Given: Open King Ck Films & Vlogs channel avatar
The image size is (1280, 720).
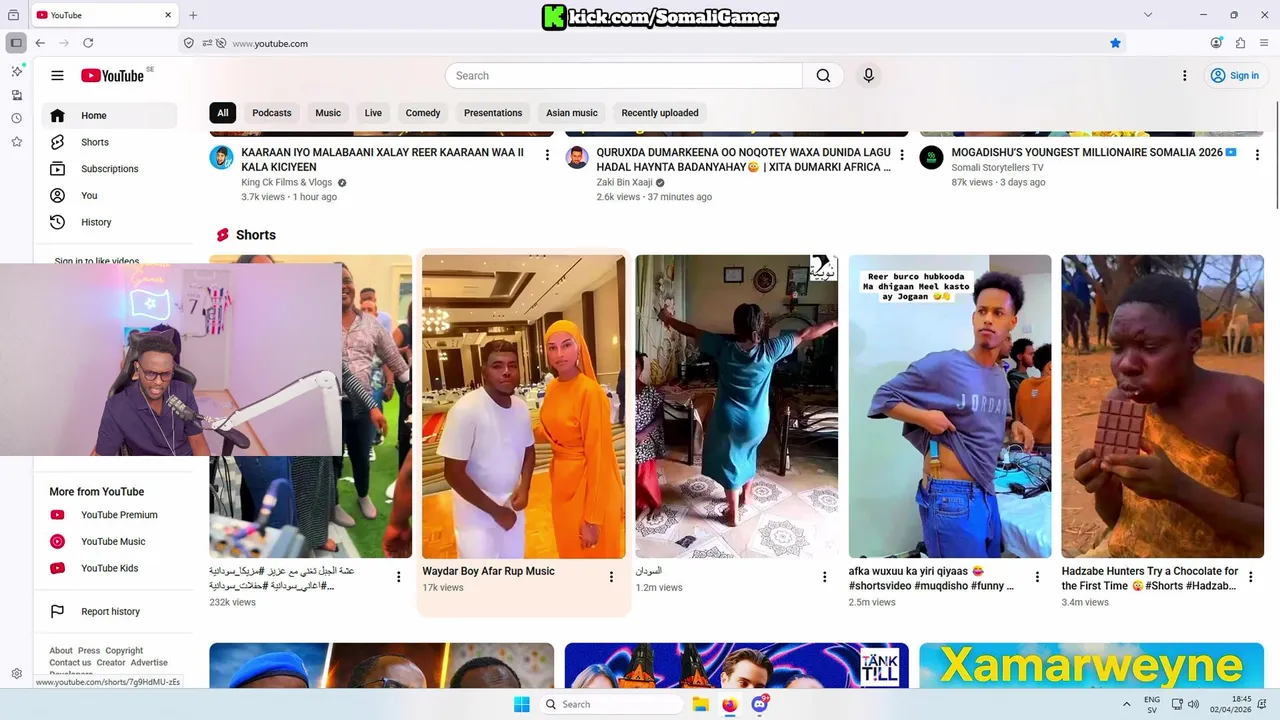Looking at the screenshot, I should point(221,158).
